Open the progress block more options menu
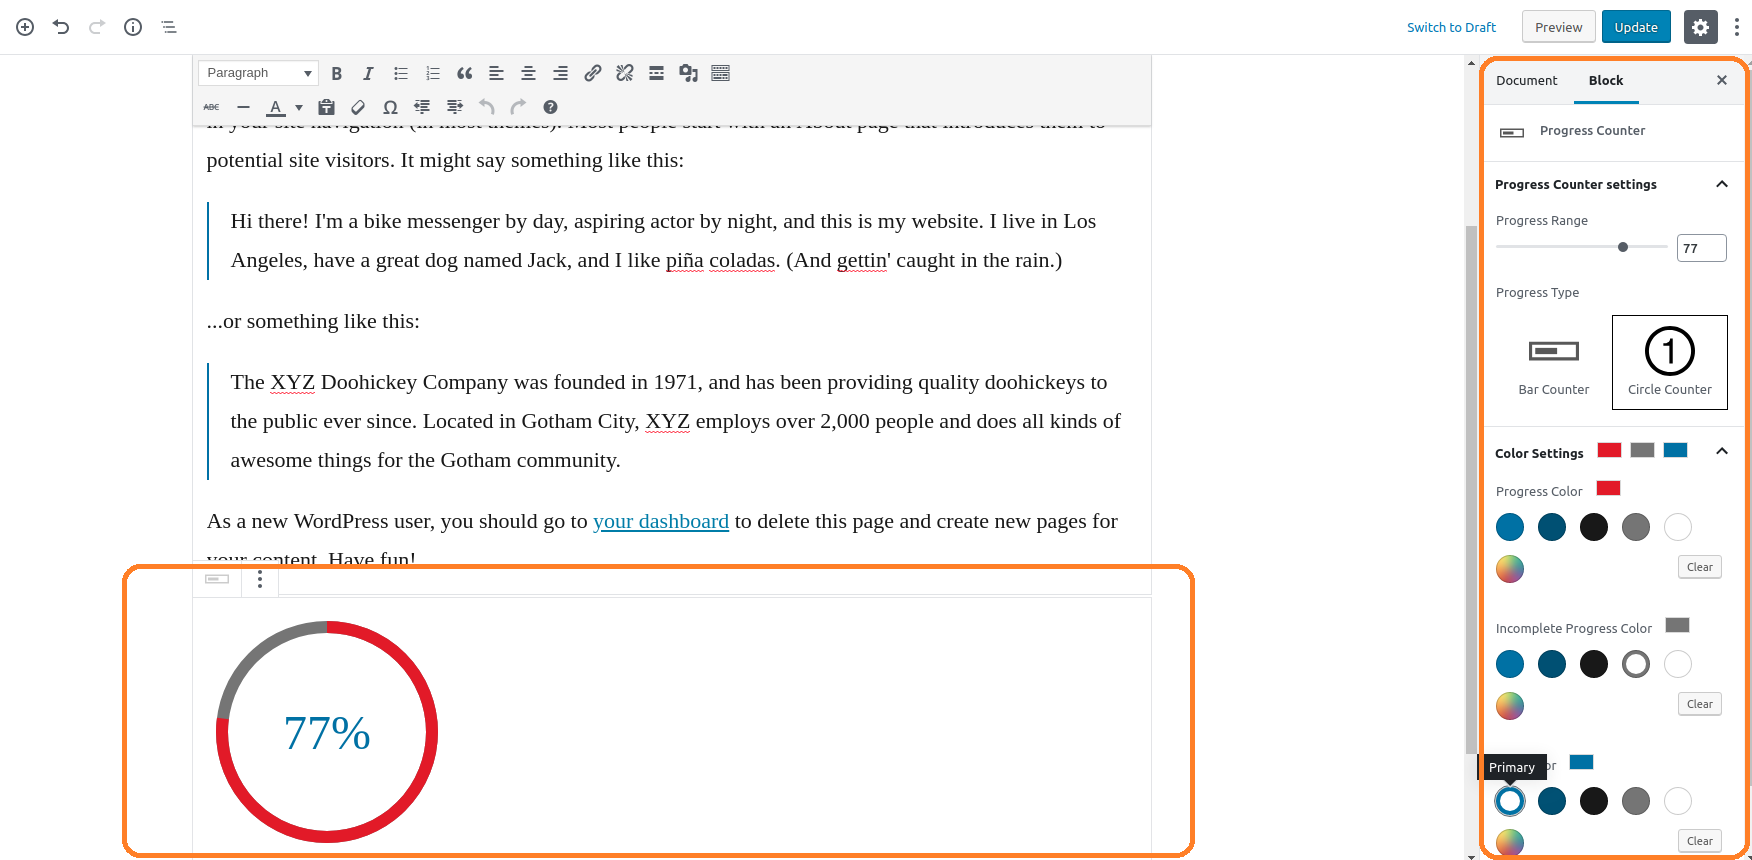This screenshot has width=1752, height=860. point(260,579)
